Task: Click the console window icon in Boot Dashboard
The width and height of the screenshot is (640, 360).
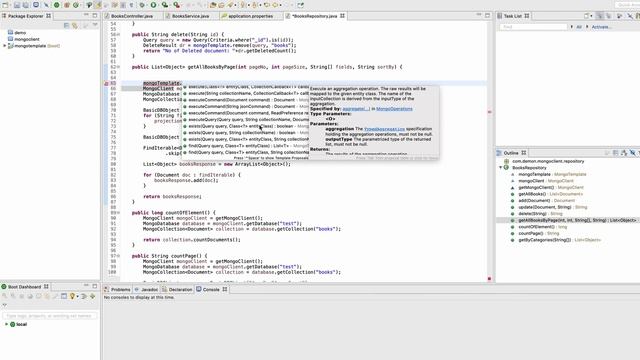Action: (x=64, y=296)
